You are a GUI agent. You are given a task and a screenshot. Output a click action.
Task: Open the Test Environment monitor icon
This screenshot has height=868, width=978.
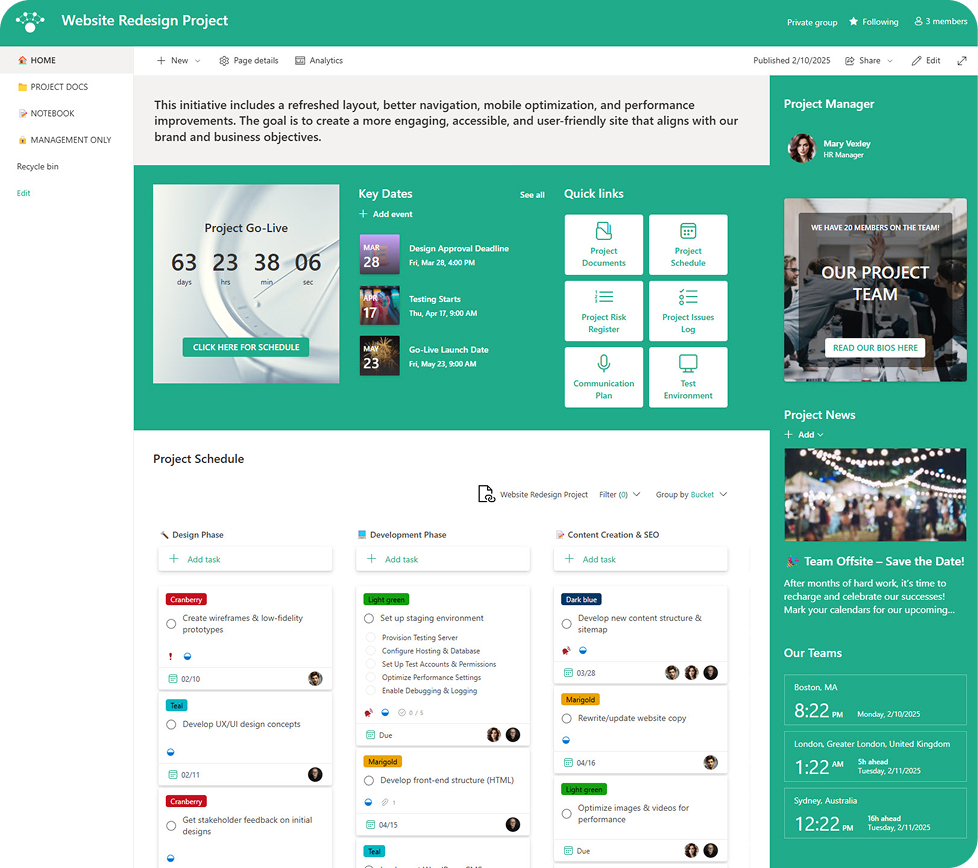click(x=688, y=363)
